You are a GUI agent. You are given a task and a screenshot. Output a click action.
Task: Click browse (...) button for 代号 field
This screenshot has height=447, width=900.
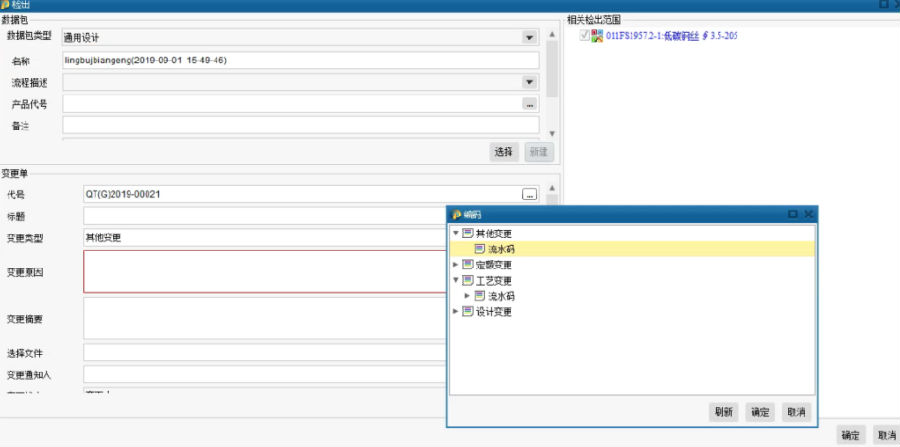[x=529, y=194]
